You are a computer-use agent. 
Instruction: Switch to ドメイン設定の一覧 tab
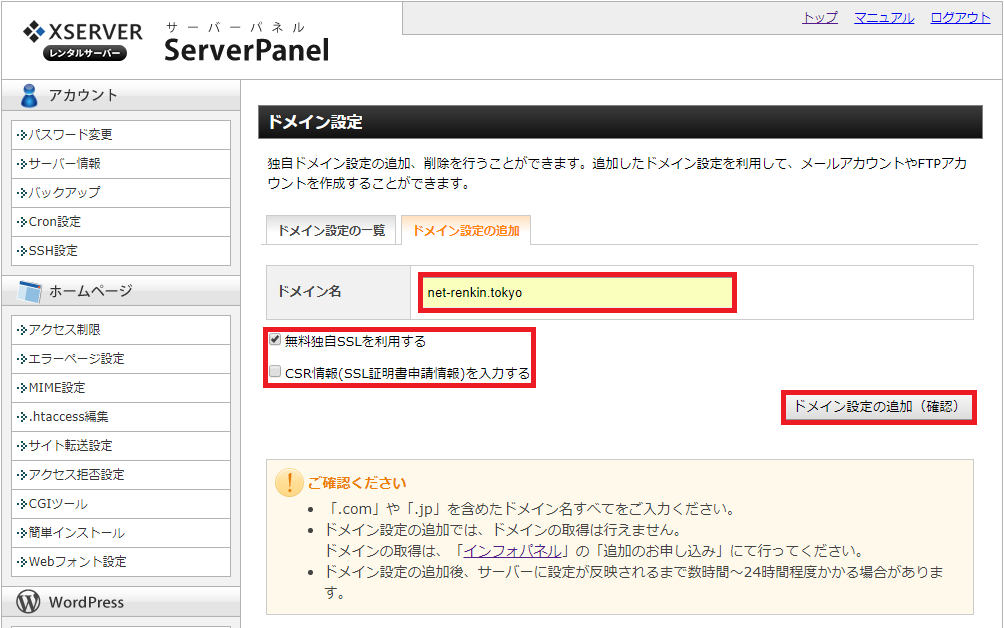click(x=330, y=230)
